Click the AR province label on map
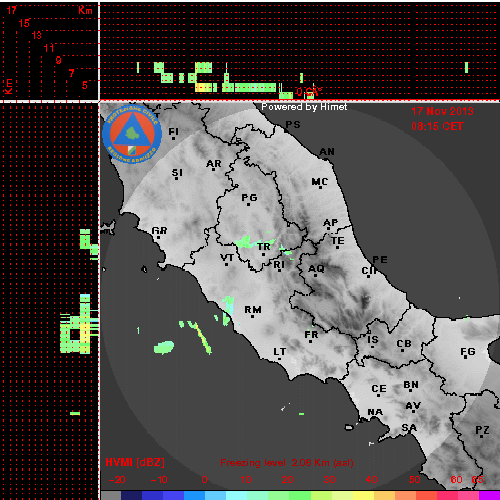The height and width of the screenshot is (500, 500). pyautogui.click(x=214, y=164)
